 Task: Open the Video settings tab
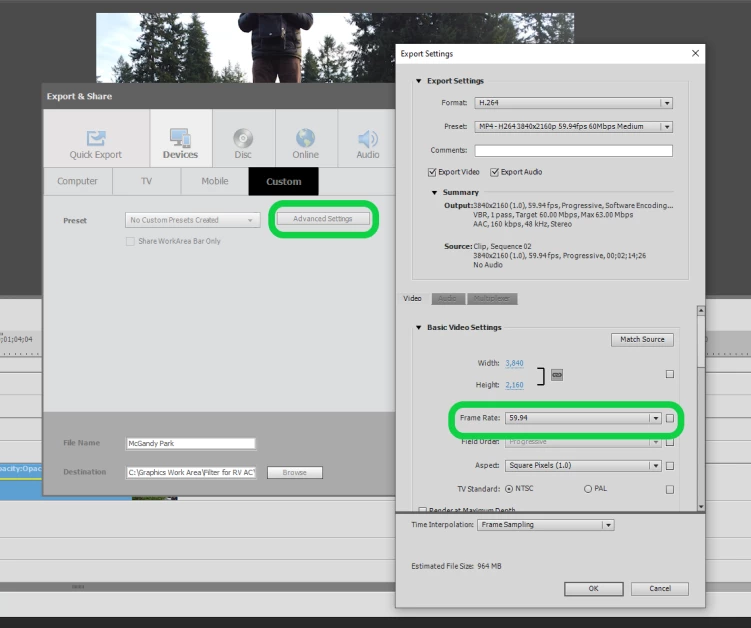(x=412, y=298)
